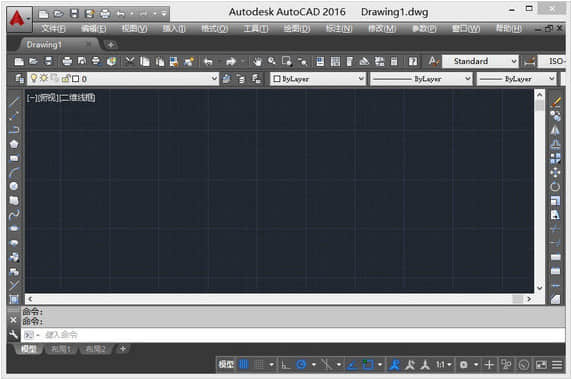Viewport: 572px width, 379px height.
Task: Click the Make Object's Layer Current icon
Action: tap(227, 79)
